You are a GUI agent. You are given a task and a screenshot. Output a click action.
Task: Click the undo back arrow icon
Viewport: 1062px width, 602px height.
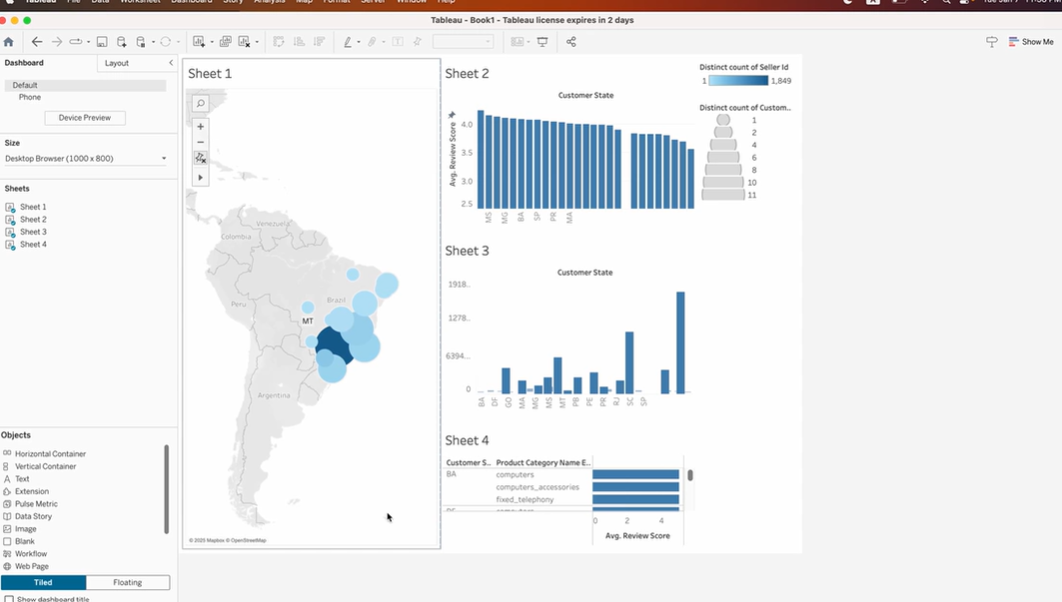tap(37, 42)
